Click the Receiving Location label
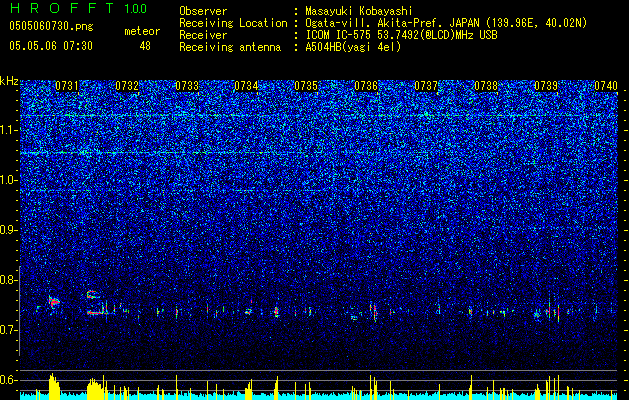This screenshot has height=400, width=629. click(x=233, y=23)
